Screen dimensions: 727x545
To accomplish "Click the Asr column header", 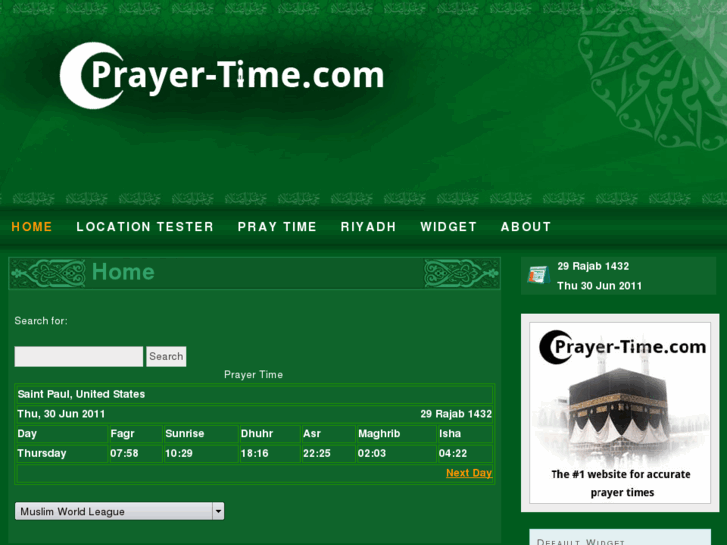I will coord(328,434).
